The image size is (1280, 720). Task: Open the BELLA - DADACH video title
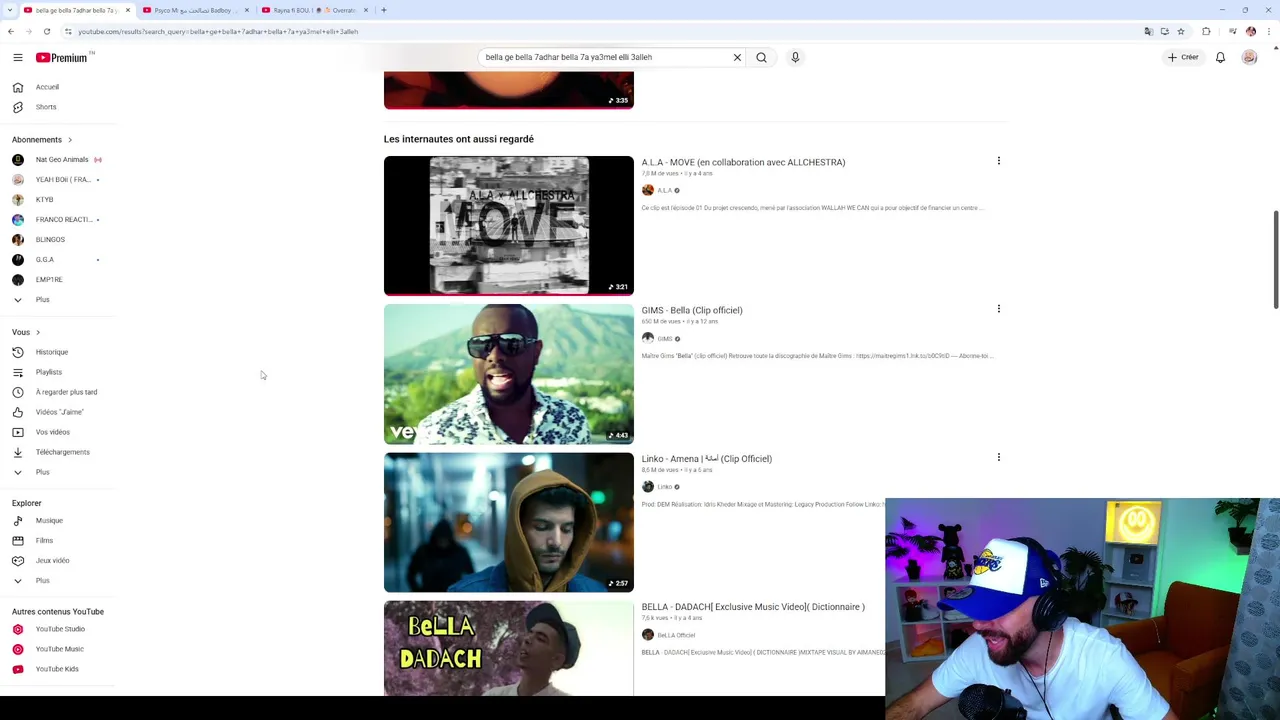coord(753,607)
